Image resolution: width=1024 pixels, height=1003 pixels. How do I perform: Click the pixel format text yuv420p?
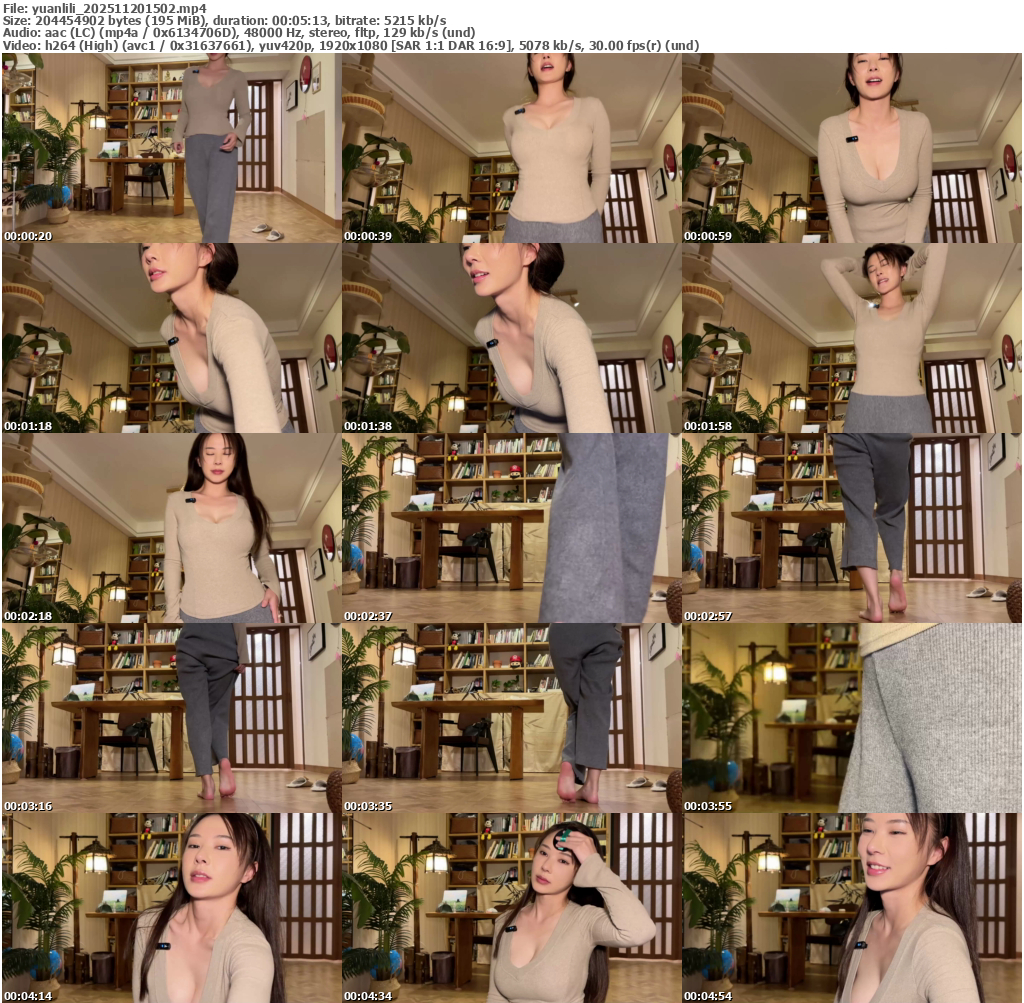[x=287, y=46]
